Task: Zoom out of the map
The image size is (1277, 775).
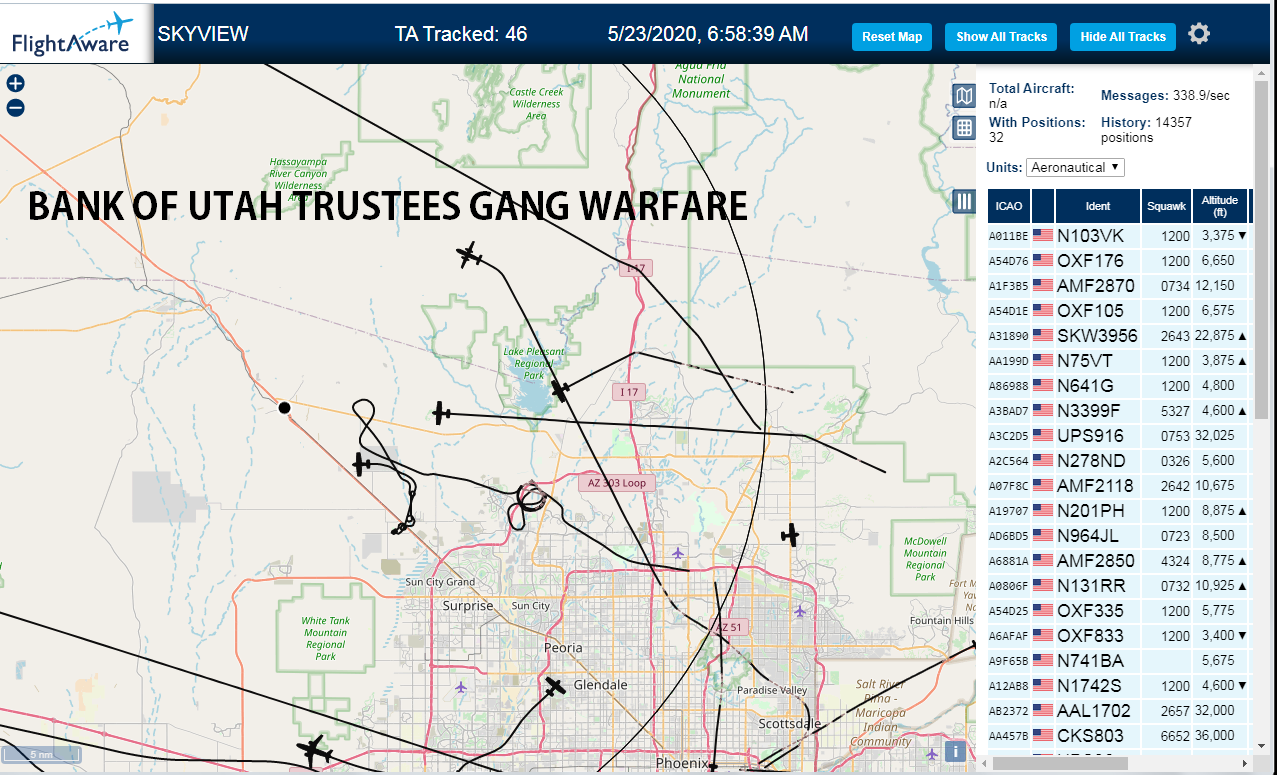Action: point(15,108)
